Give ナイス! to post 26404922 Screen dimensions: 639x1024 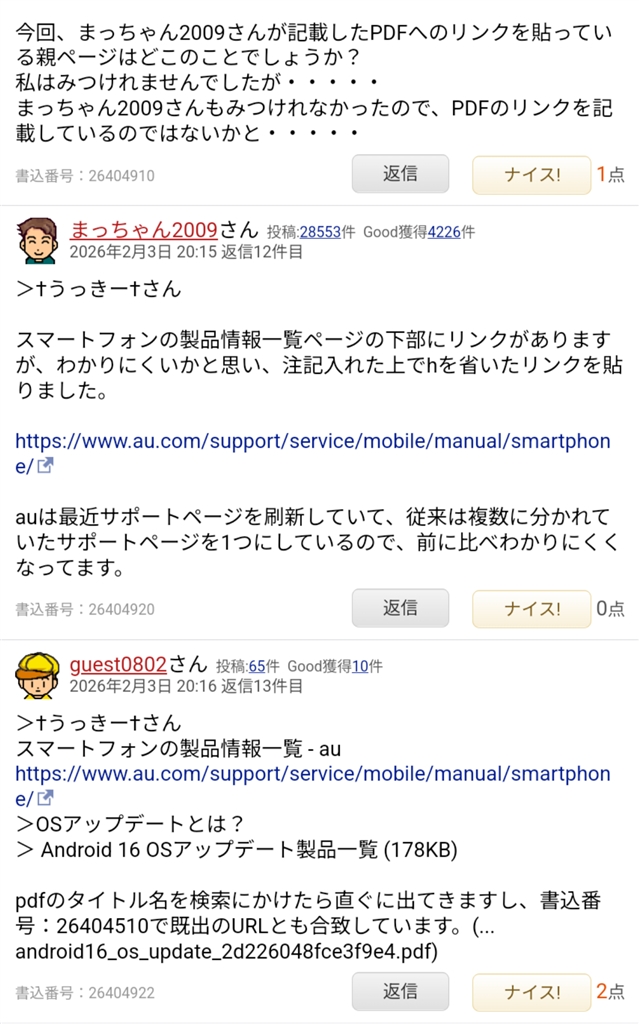(x=531, y=992)
